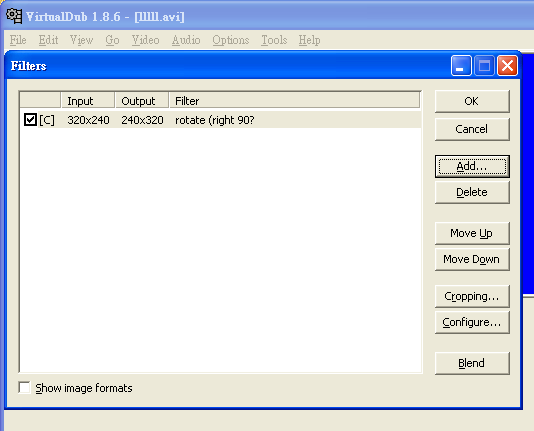Viewport: 534px width, 431px height.
Task: Click the Move Down button
Action: coord(472,259)
